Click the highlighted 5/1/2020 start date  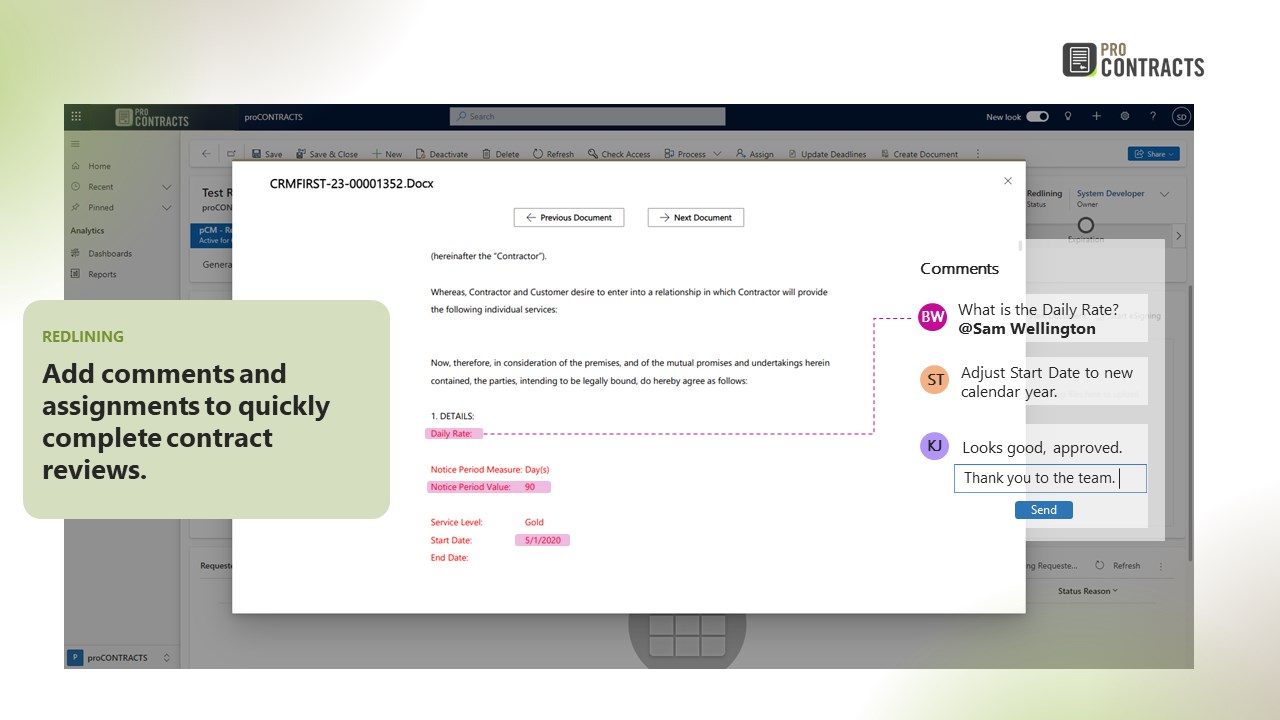[542, 540]
